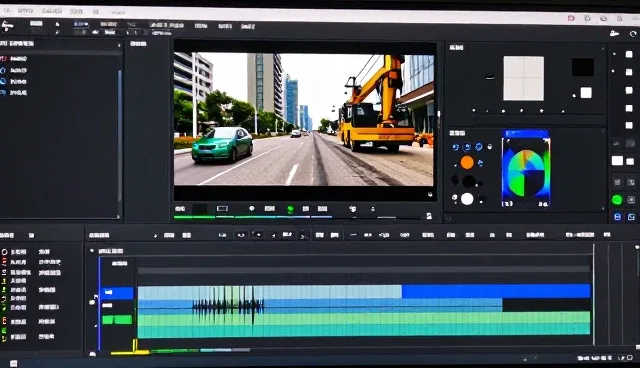The height and width of the screenshot is (368, 640).
Task: Click the collapse arrow on the media panel header
Action: coord(119,45)
